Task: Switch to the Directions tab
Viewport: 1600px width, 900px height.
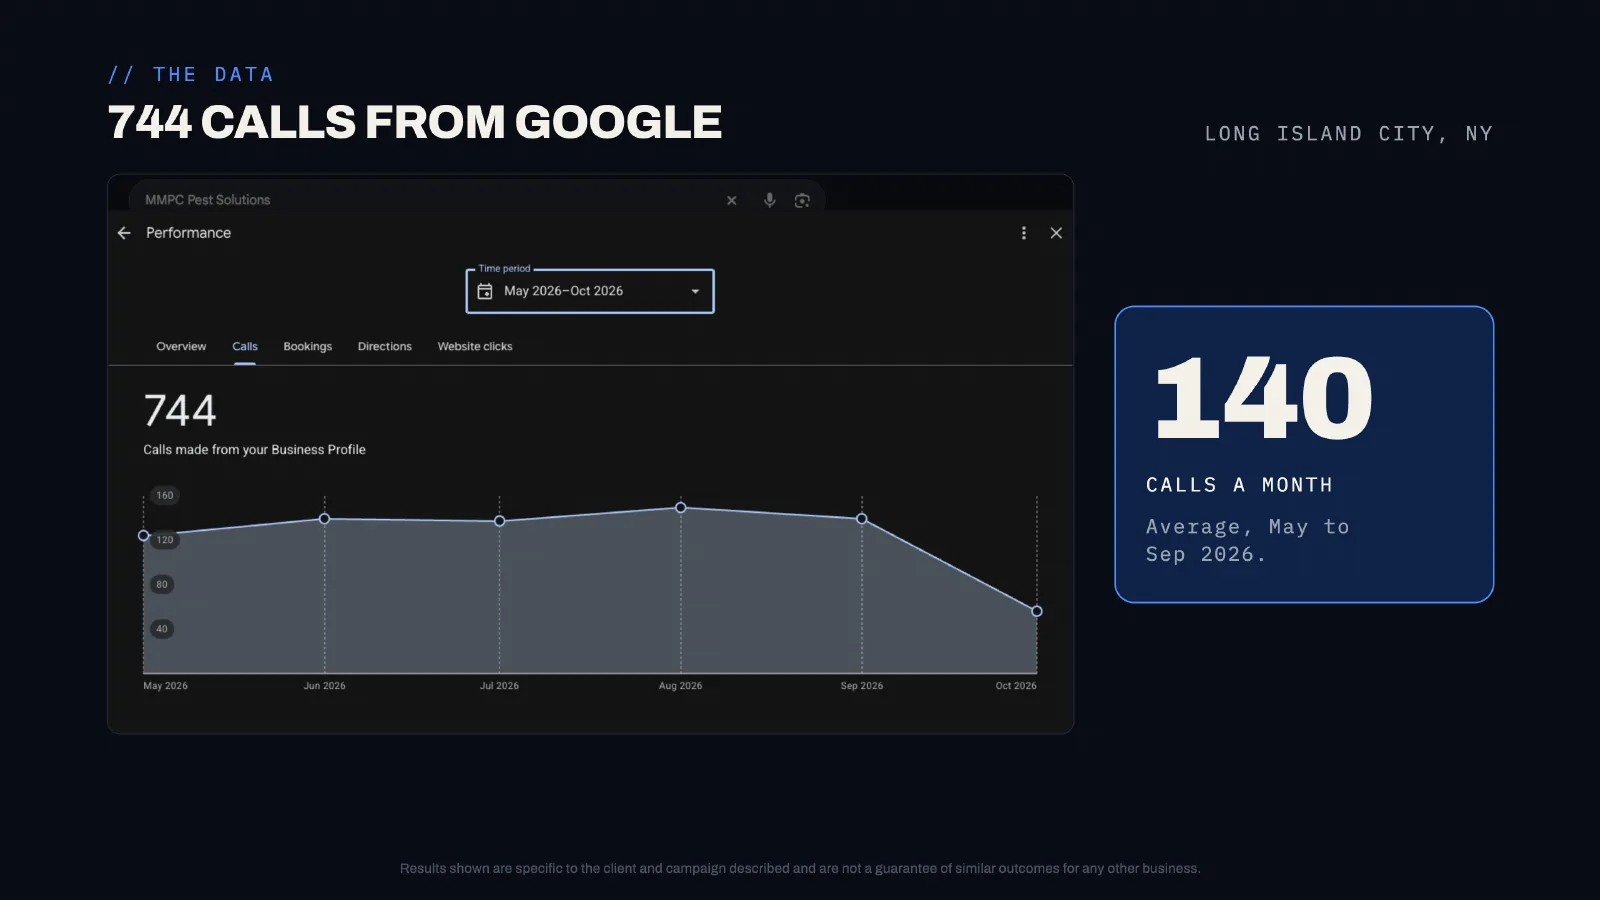Action: (x=385, y=347)
